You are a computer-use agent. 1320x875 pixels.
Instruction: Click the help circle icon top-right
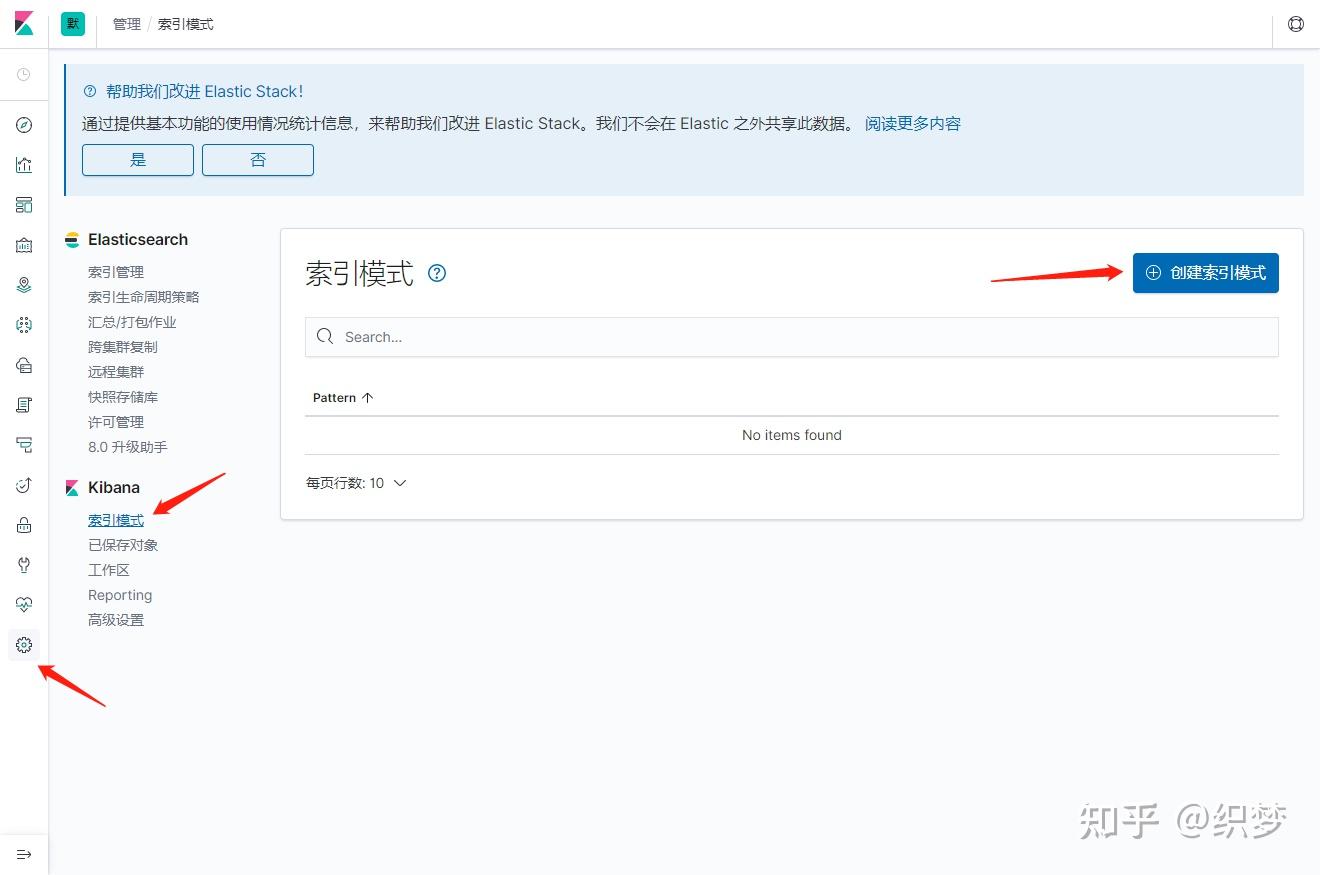[x=1296, y=23]
